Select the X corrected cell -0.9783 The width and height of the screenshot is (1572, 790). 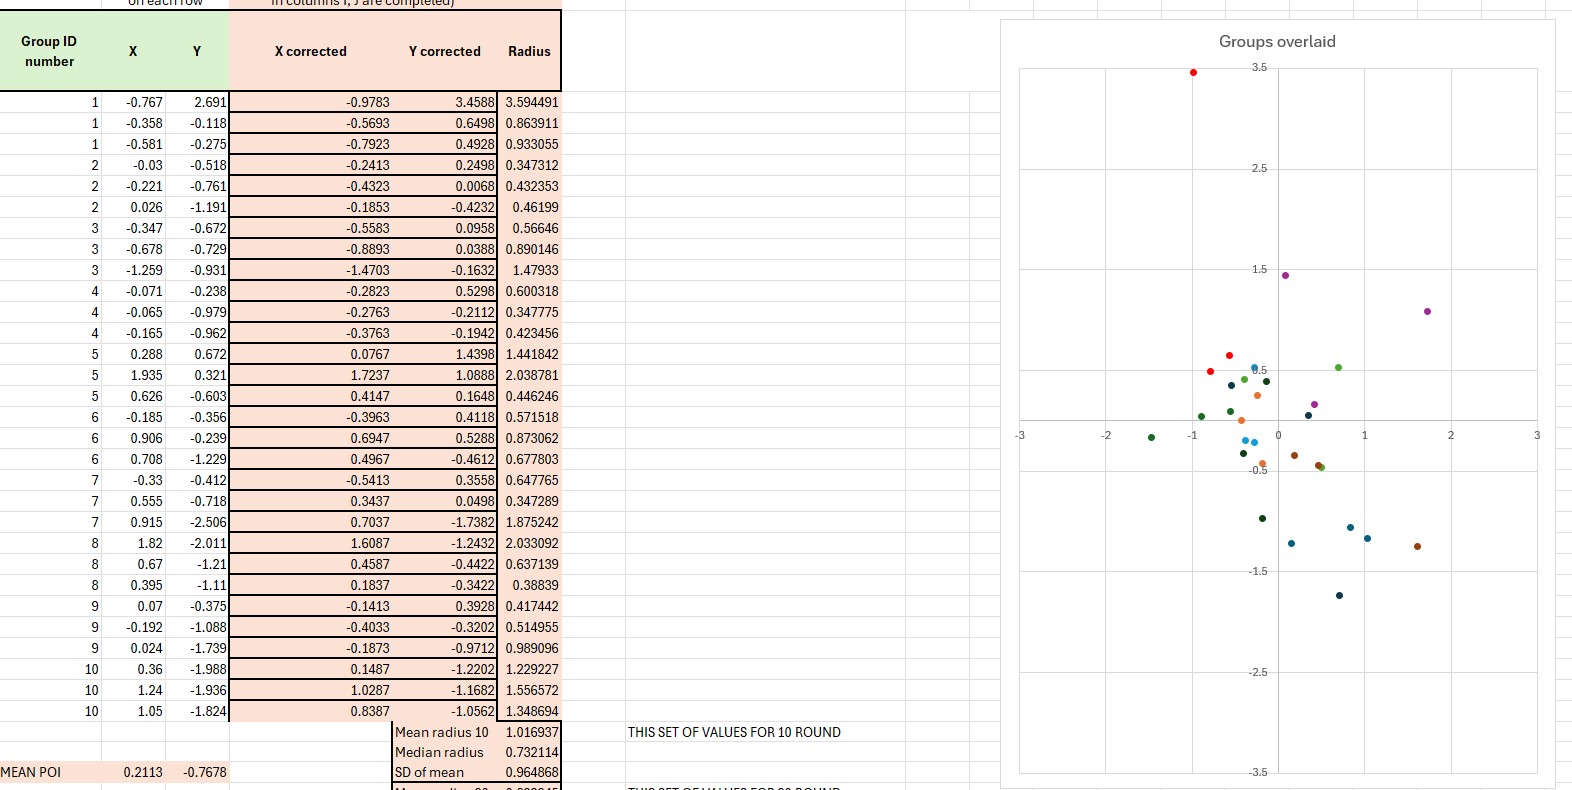(x=311, y=102)
